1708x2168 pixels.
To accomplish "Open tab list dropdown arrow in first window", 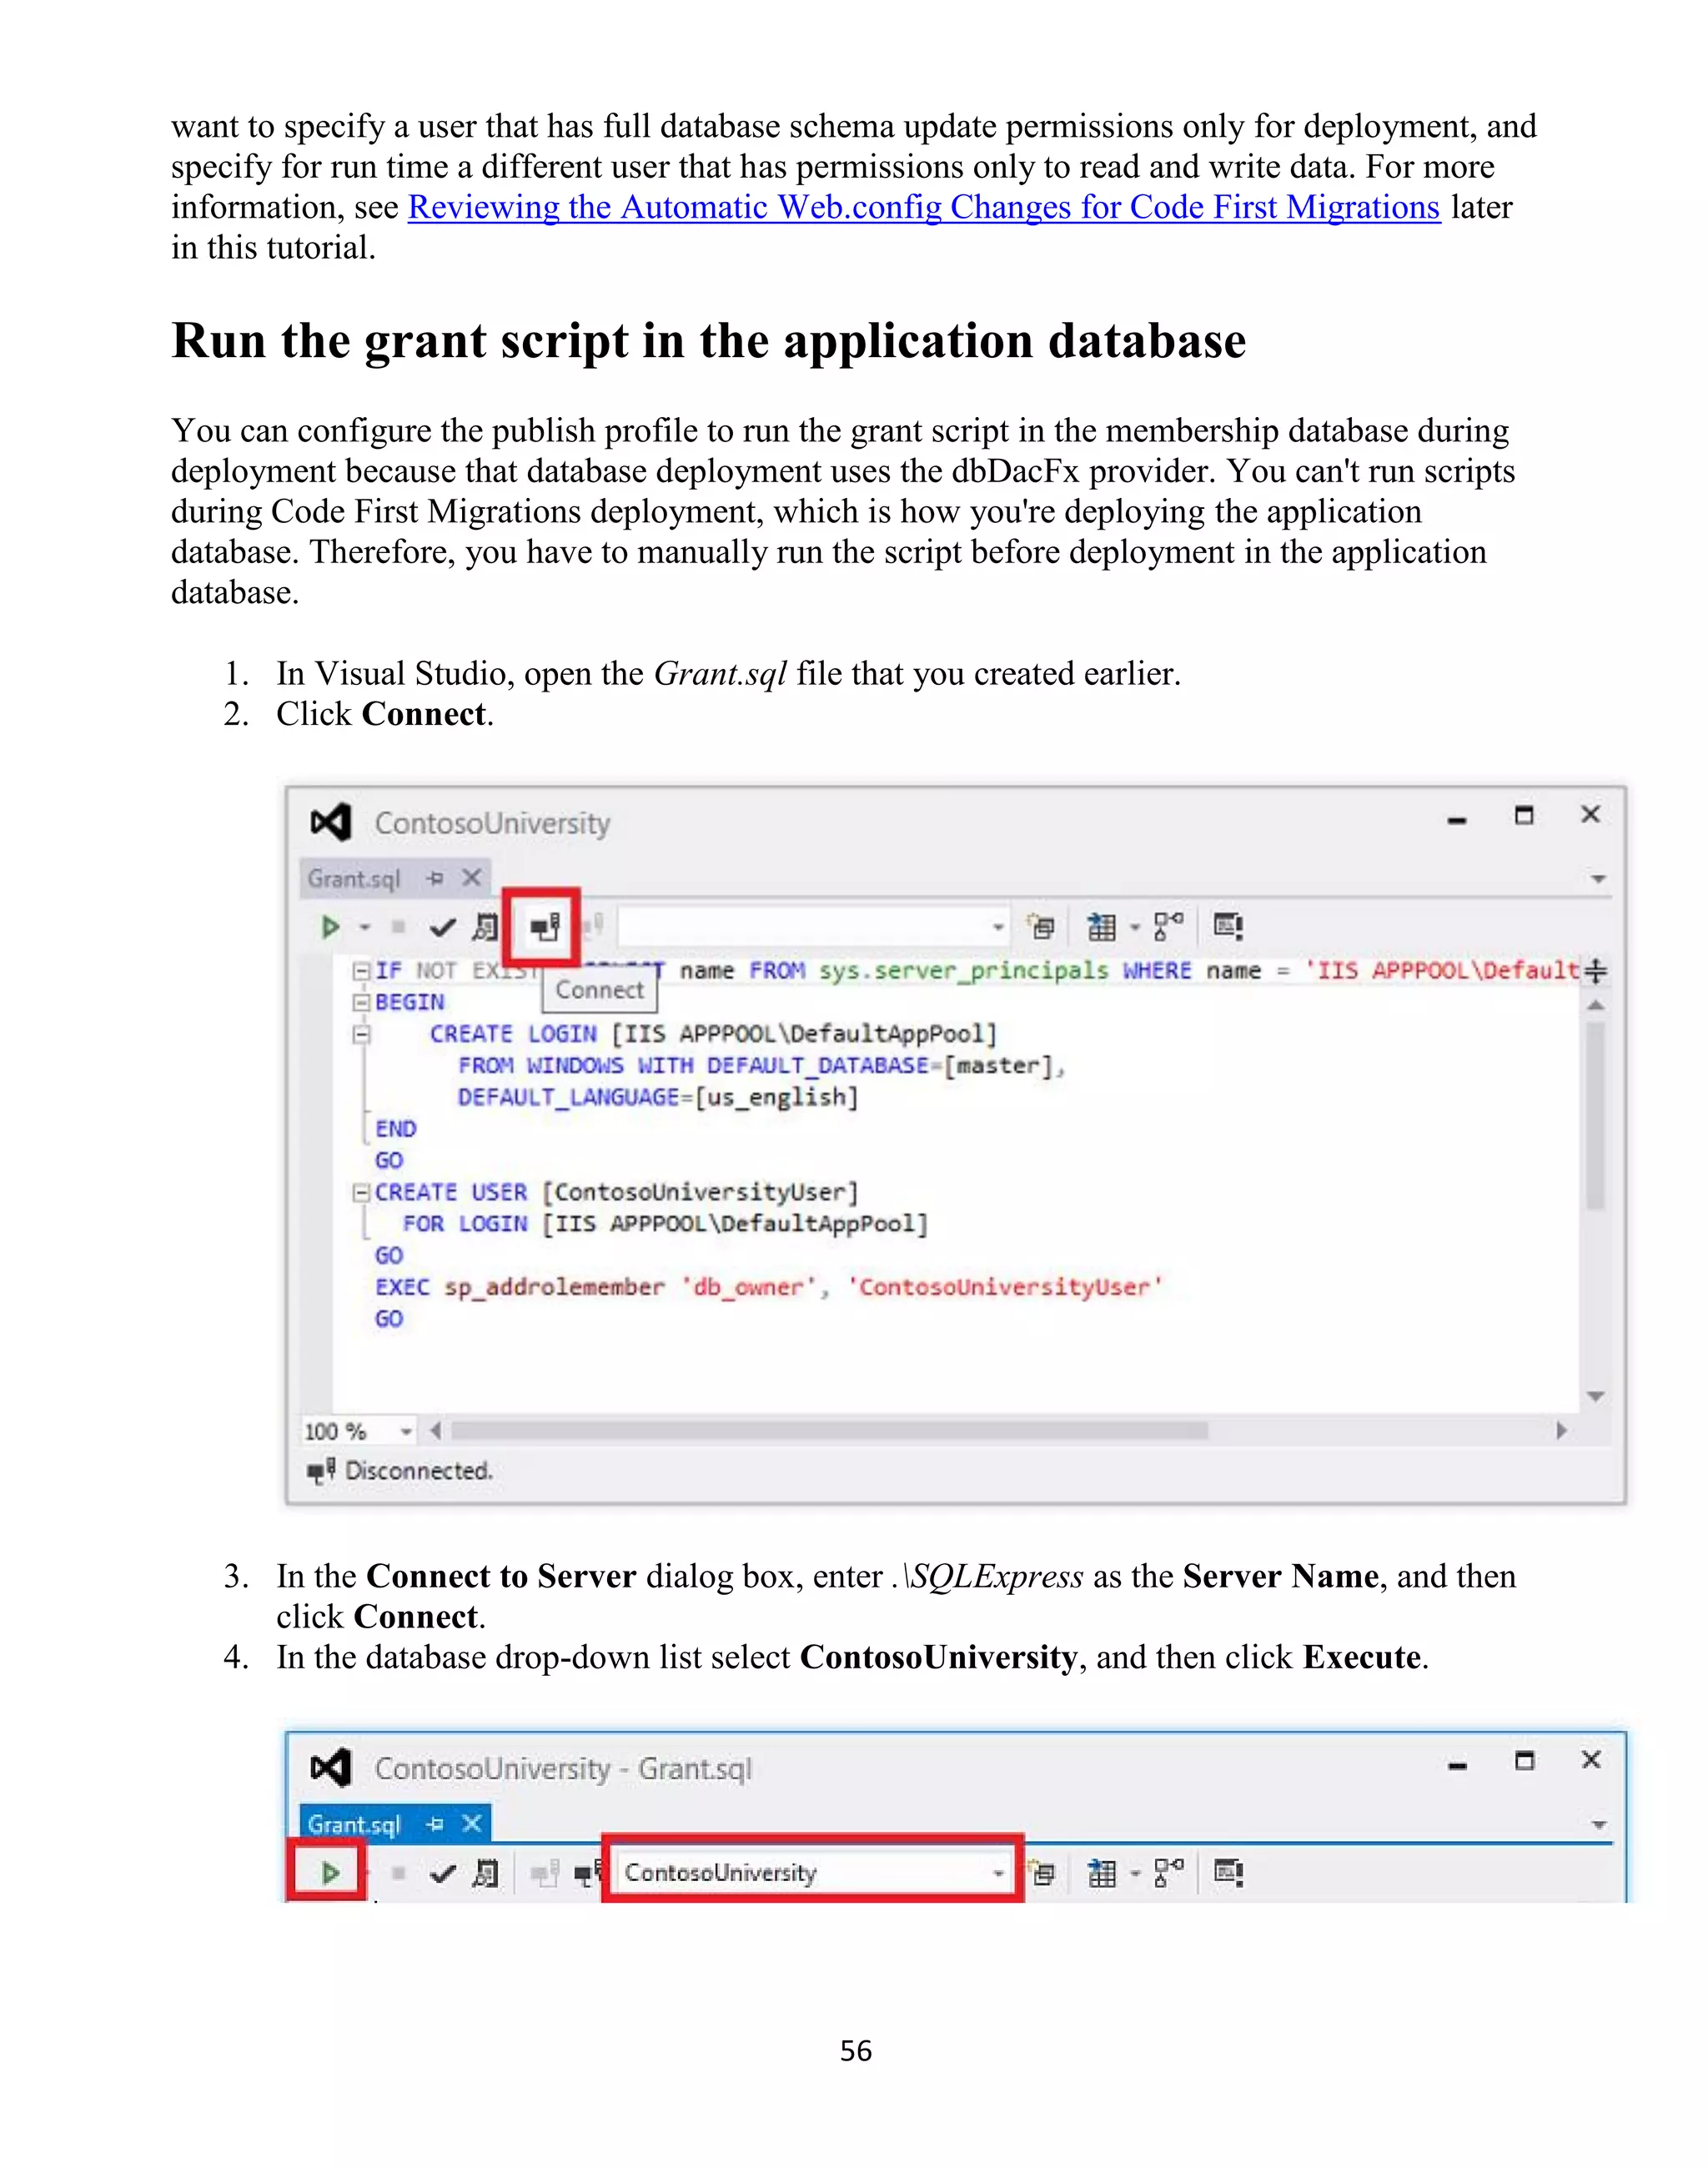I will [x=1598, y=879].
